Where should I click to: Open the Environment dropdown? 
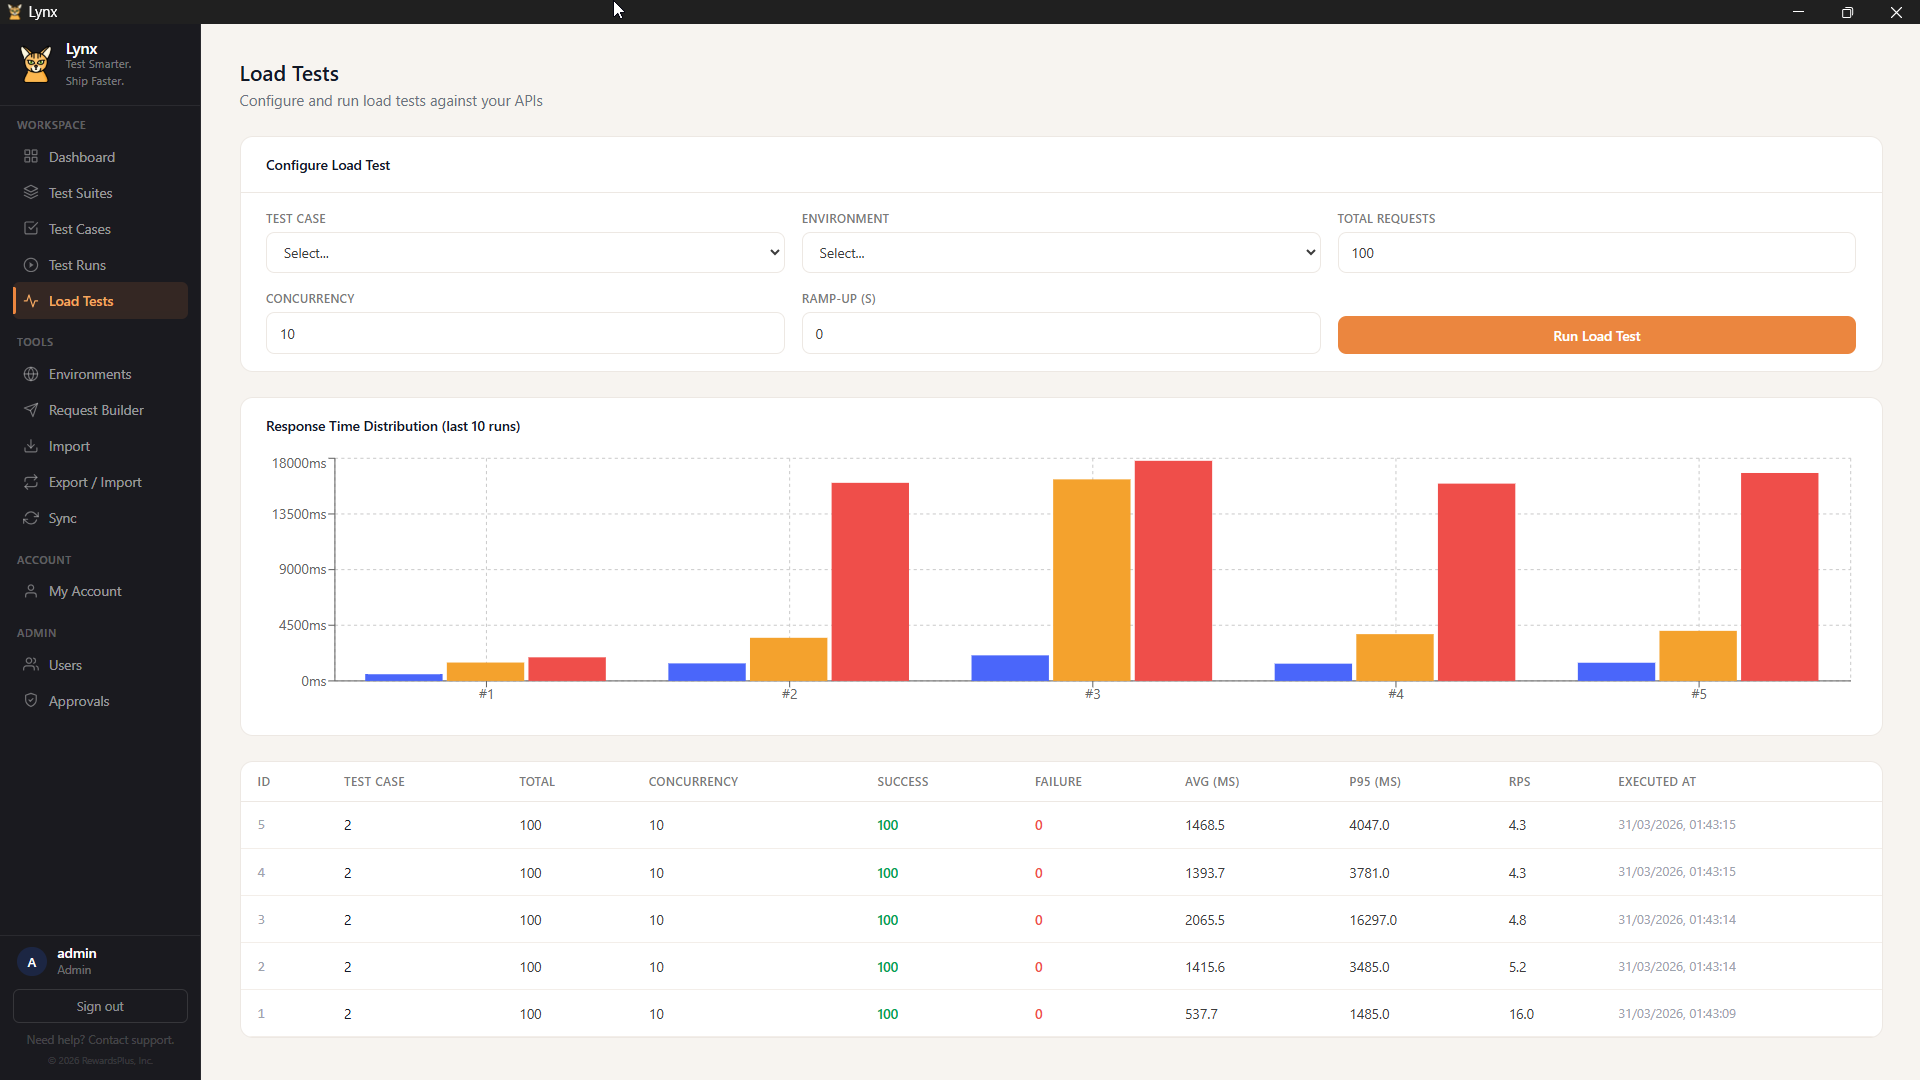1060,253
